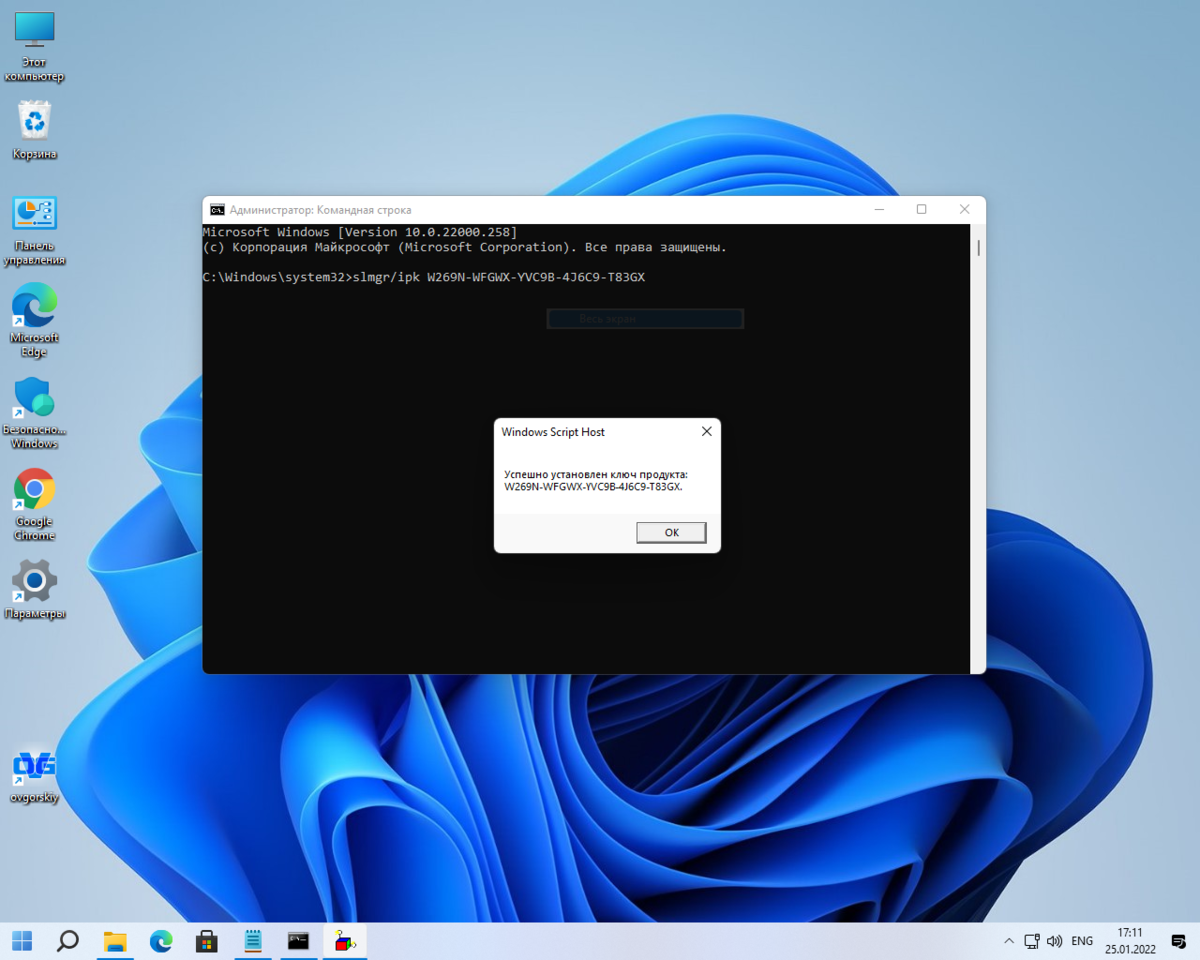Image resolution: width=1200 pixels, height=960 pixels.
Task: Change input language ENG indicator
Action: pyautogui.click(x=1082, y=941)
